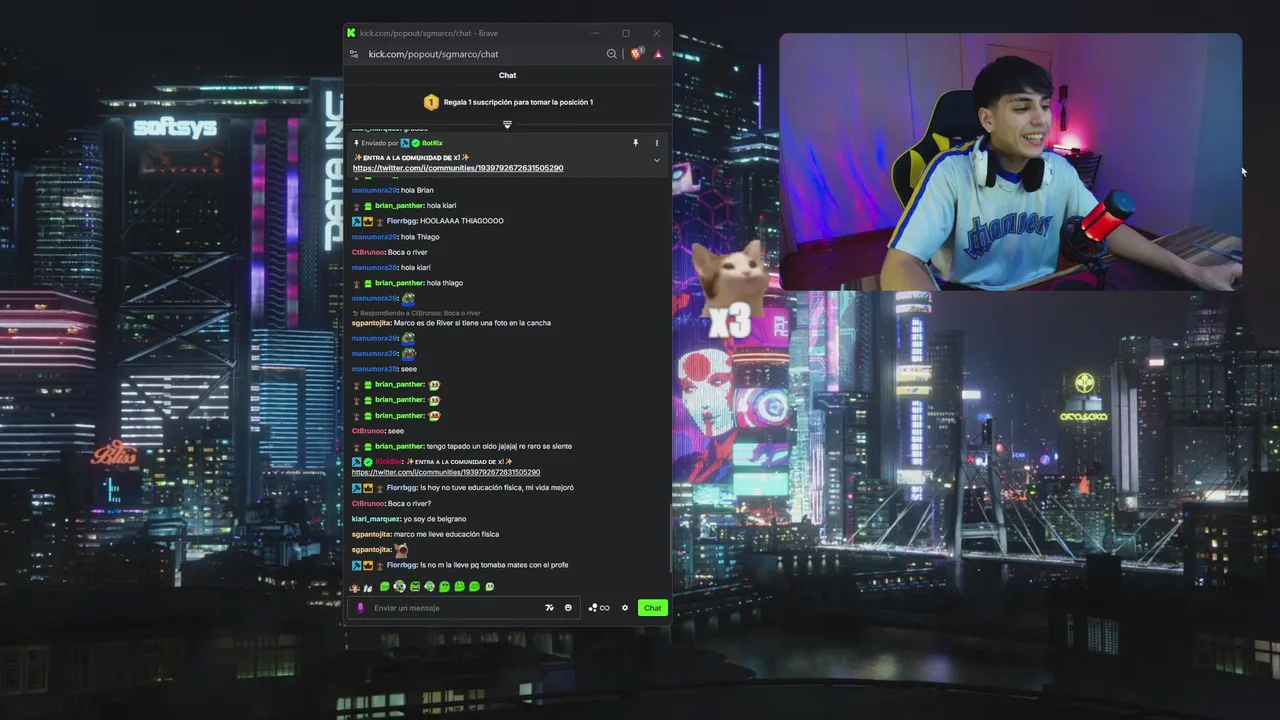Open the text formatting icon in message box
The height and width of the screenshot is (720, 1280).
(549, 608)
